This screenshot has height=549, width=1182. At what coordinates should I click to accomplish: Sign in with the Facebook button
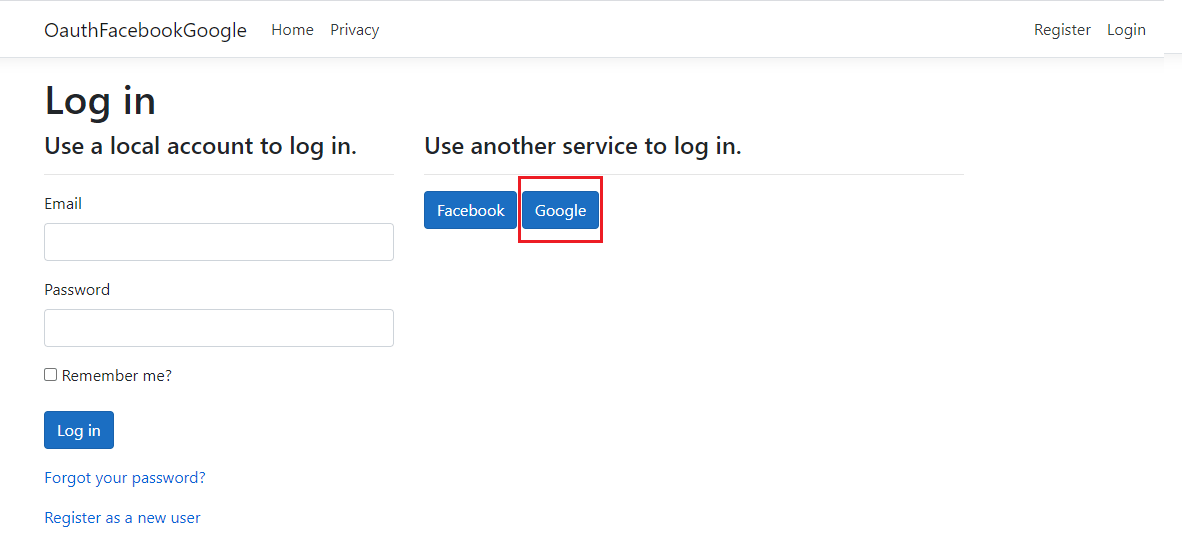(470, 210)
